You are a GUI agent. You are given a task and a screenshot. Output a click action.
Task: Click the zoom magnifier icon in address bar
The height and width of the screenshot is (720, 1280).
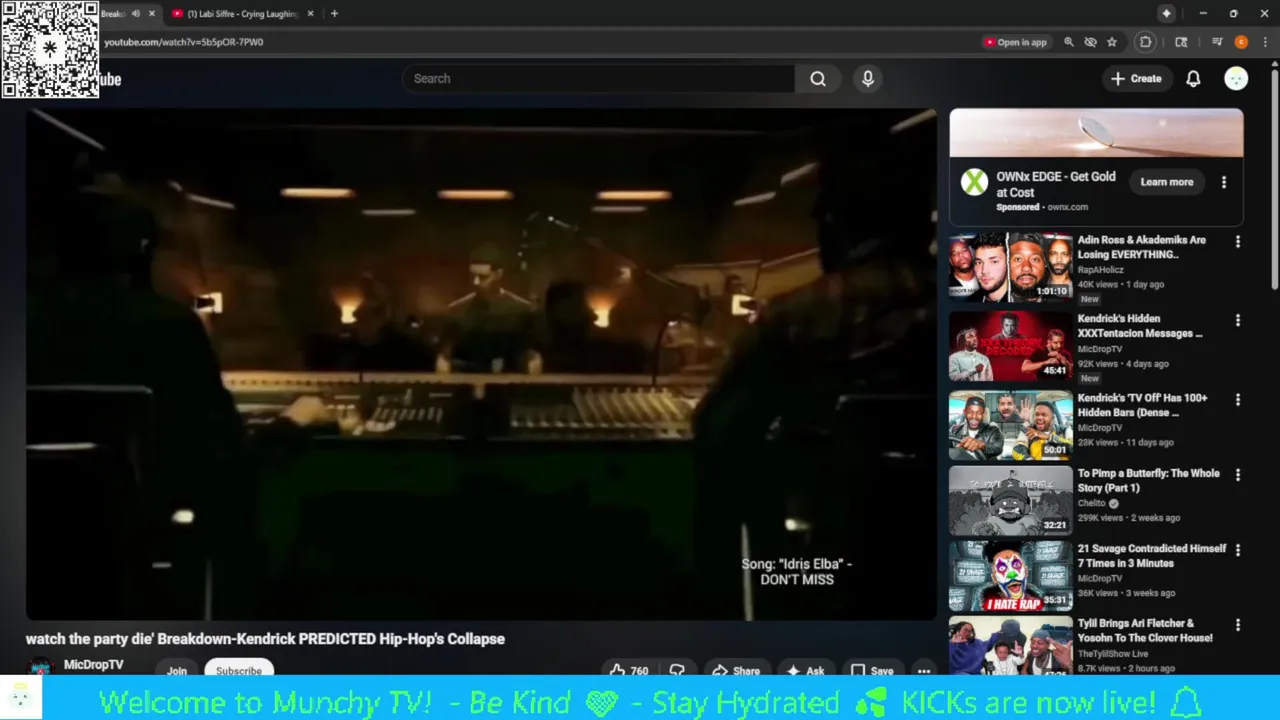1069,42
